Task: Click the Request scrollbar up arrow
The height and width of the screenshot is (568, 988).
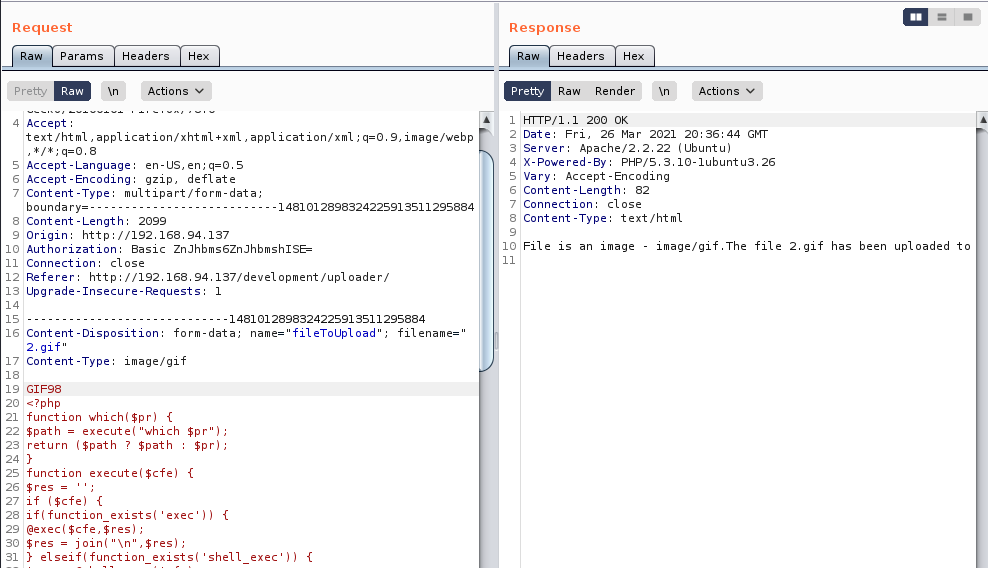Action: click(486, 120)
